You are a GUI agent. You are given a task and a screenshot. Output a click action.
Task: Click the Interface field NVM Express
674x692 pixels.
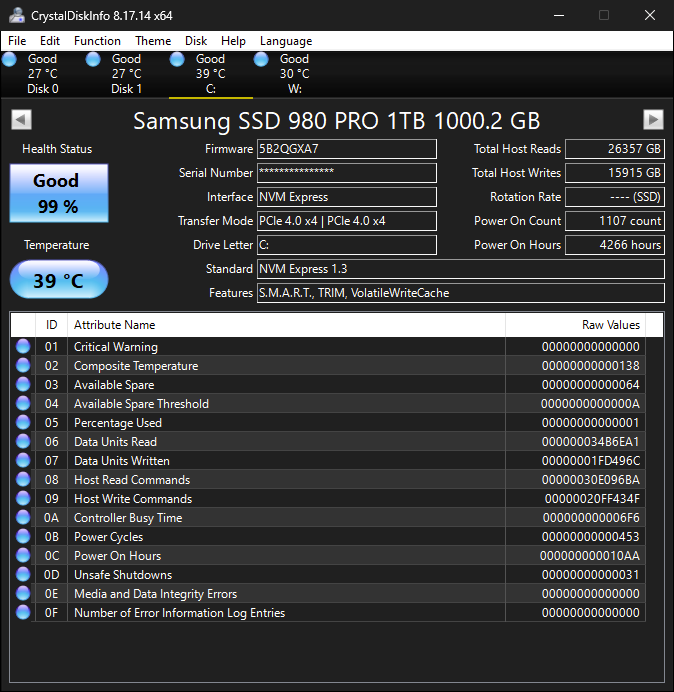pos(347,197)
